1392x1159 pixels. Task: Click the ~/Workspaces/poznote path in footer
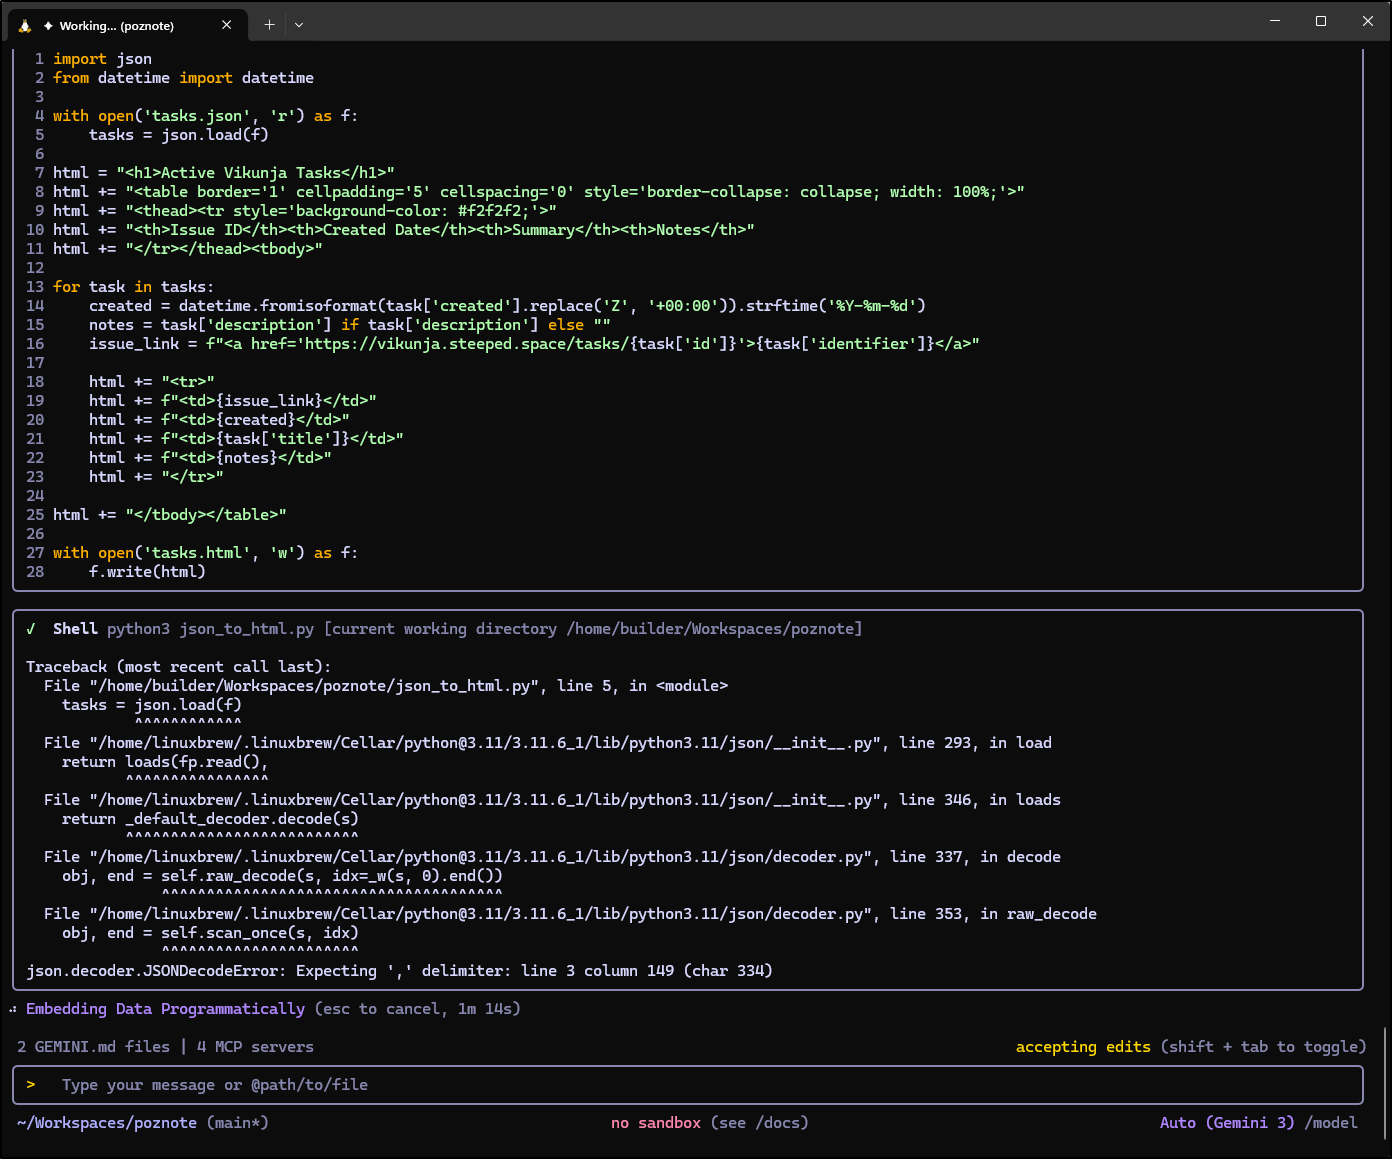tap(107, 1123)
